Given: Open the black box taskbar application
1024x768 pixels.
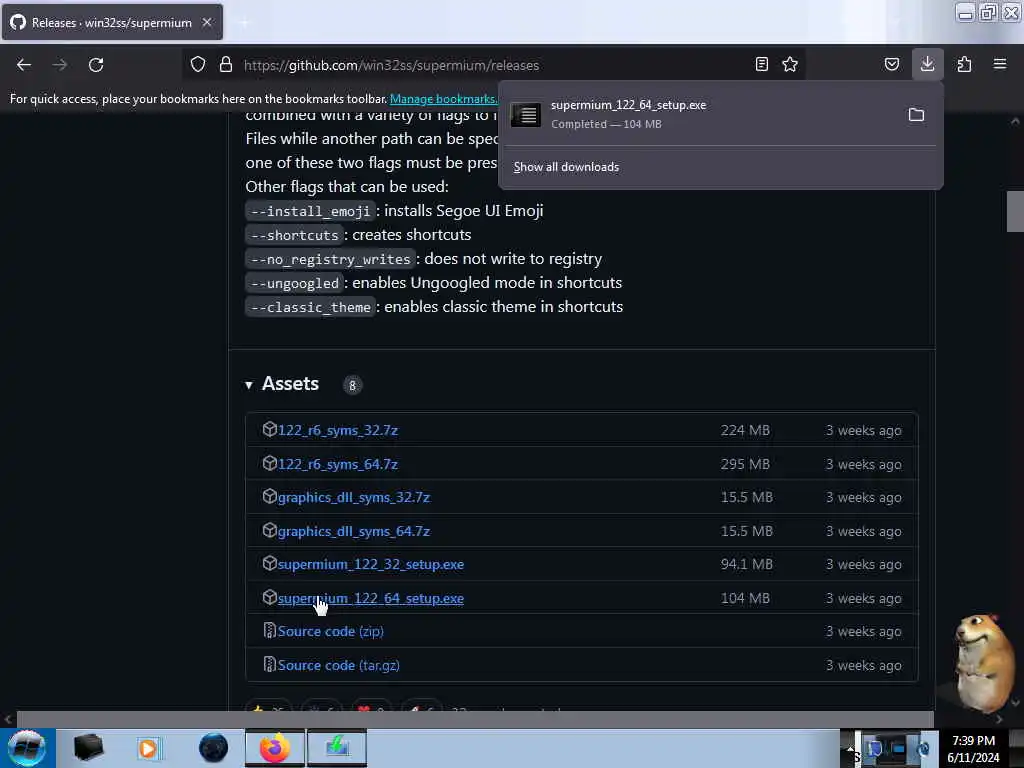Looking at the screenshot, I should [88, 748].
